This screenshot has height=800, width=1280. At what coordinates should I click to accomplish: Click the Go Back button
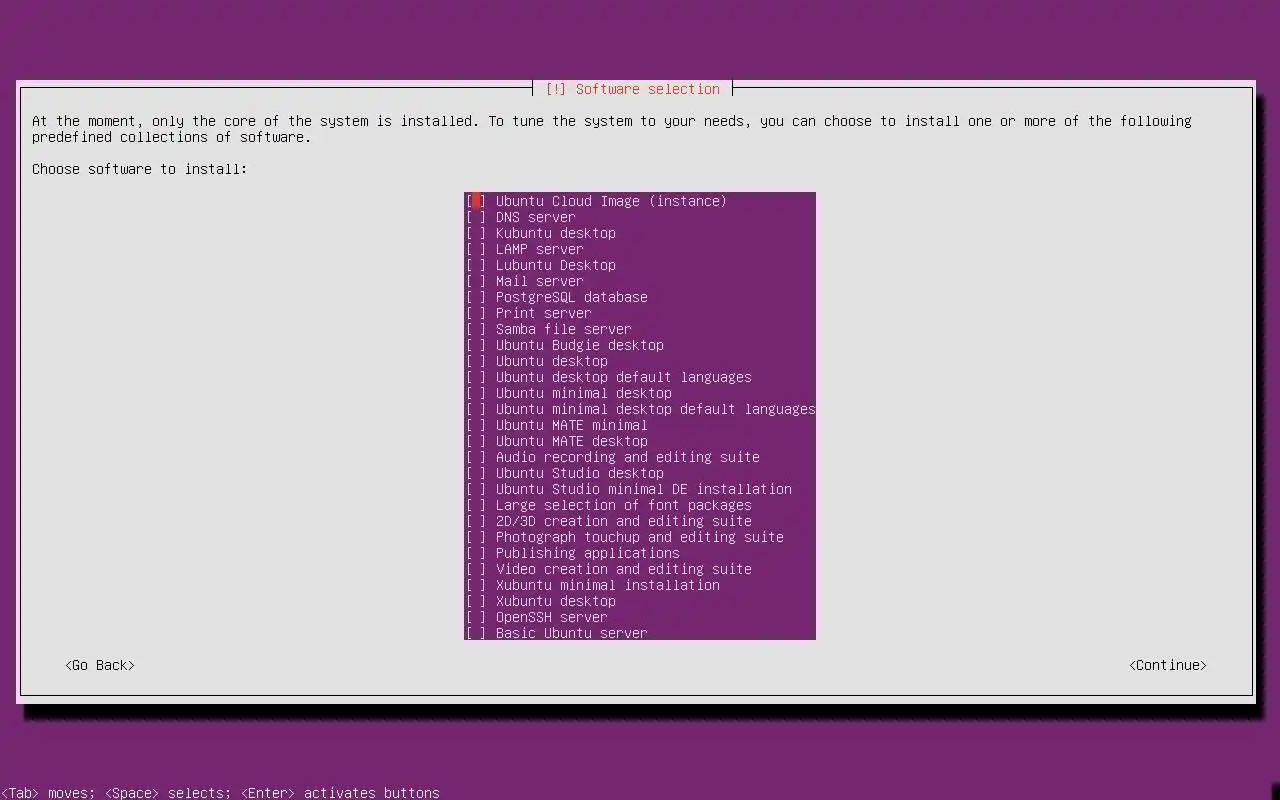point(100,665)
